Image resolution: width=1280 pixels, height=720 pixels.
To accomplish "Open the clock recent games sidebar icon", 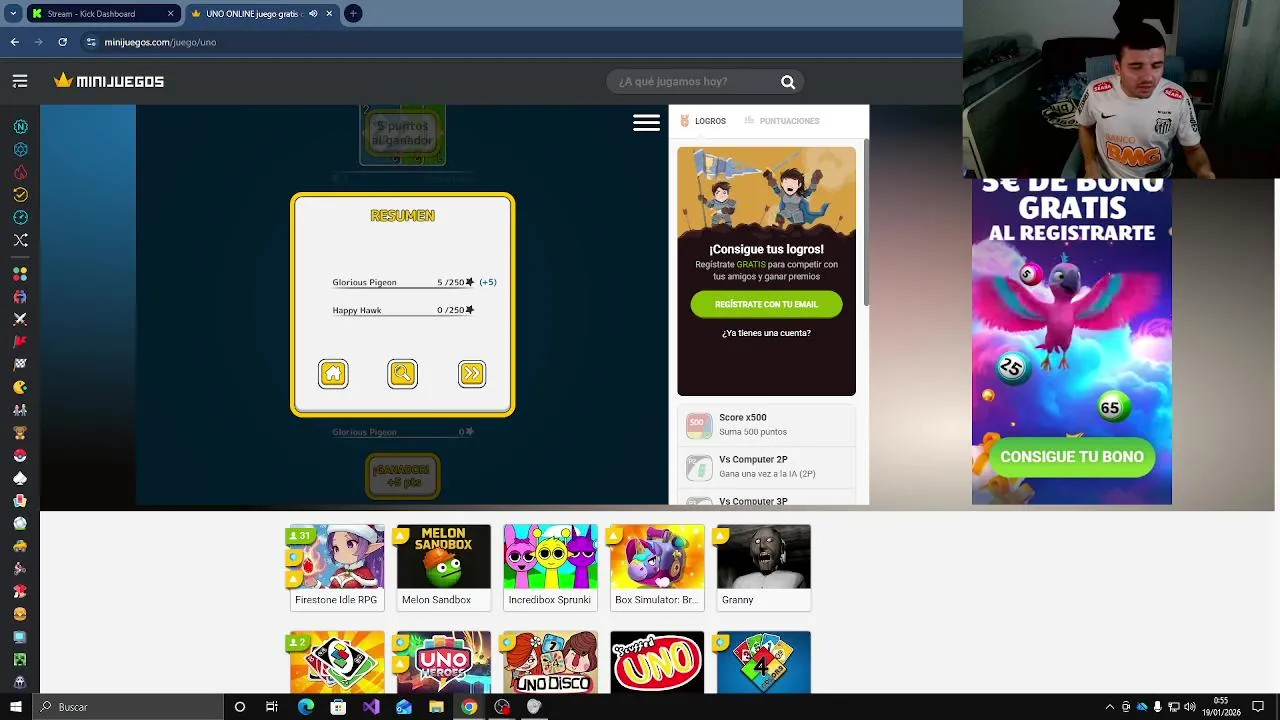I will pyautogui.click(x=20, y=217).
